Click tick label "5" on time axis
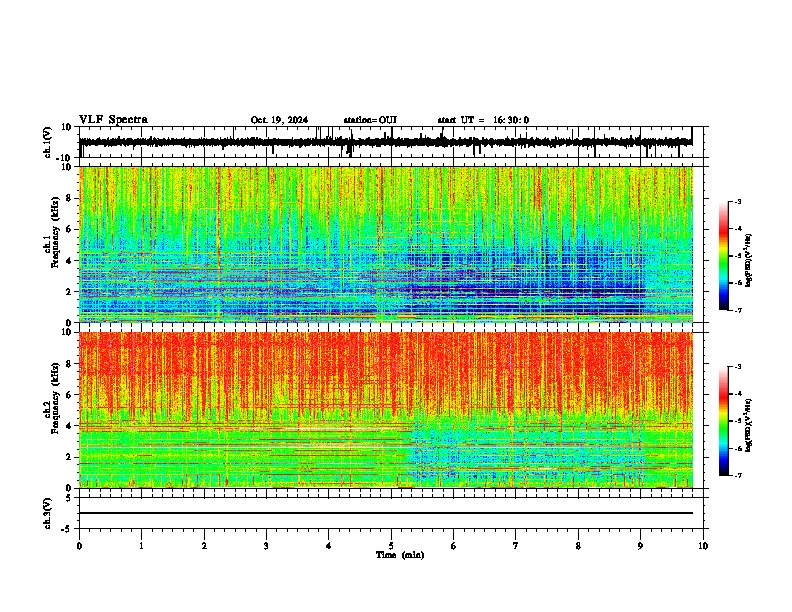The width and height of the screenshot is (792, 612). point(391,546)
